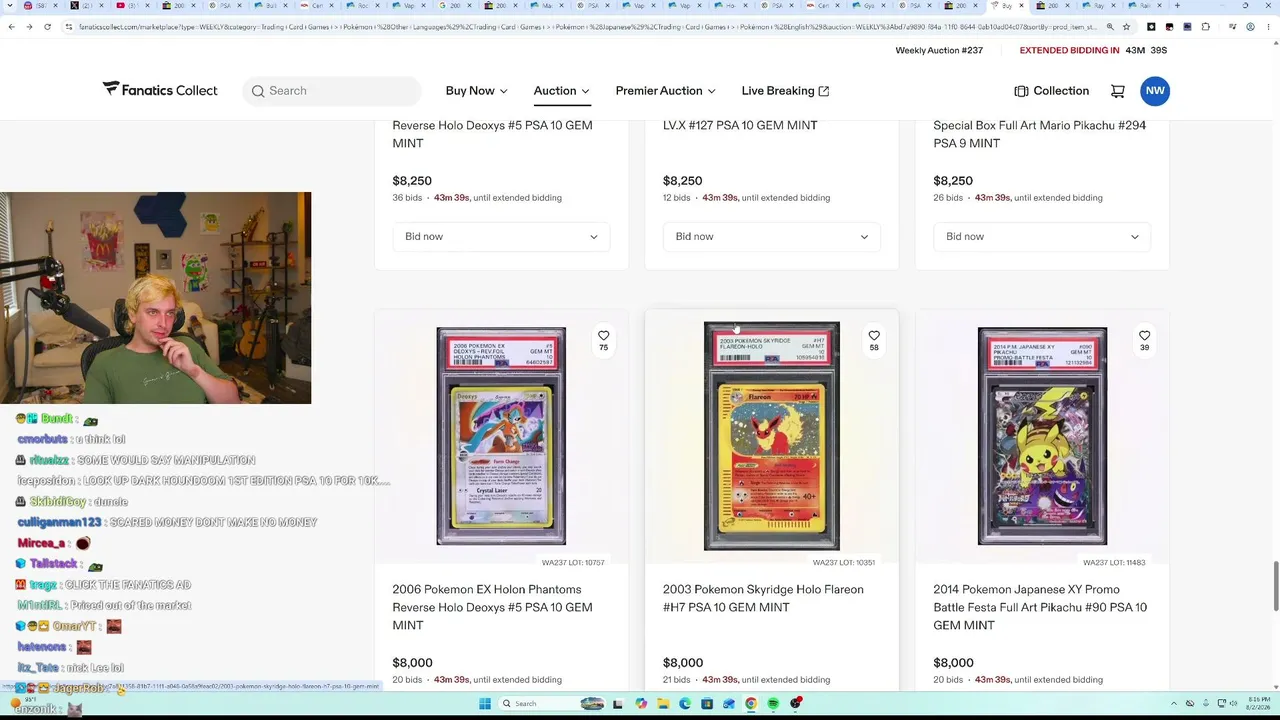Open a new browser tab with plus

[1177, 6]
